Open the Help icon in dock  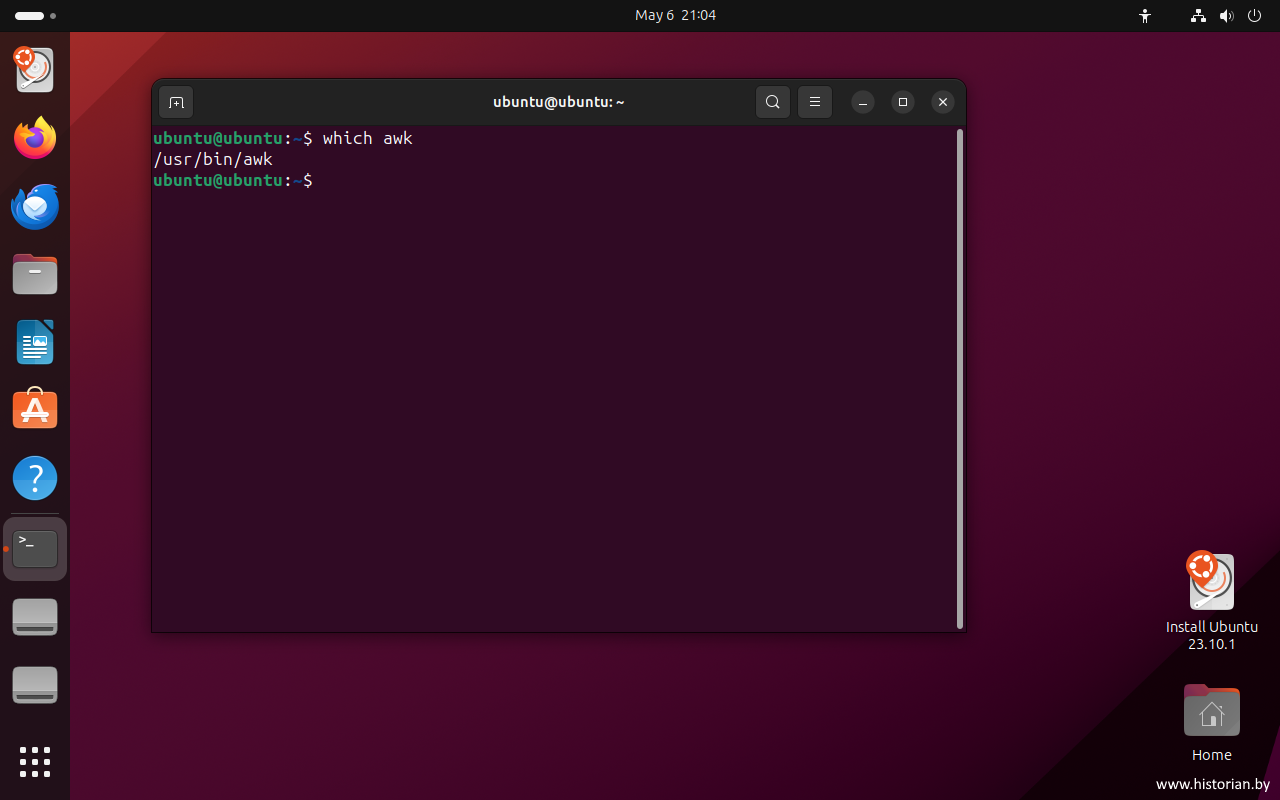pyautogui.click(x=35, y=478)
